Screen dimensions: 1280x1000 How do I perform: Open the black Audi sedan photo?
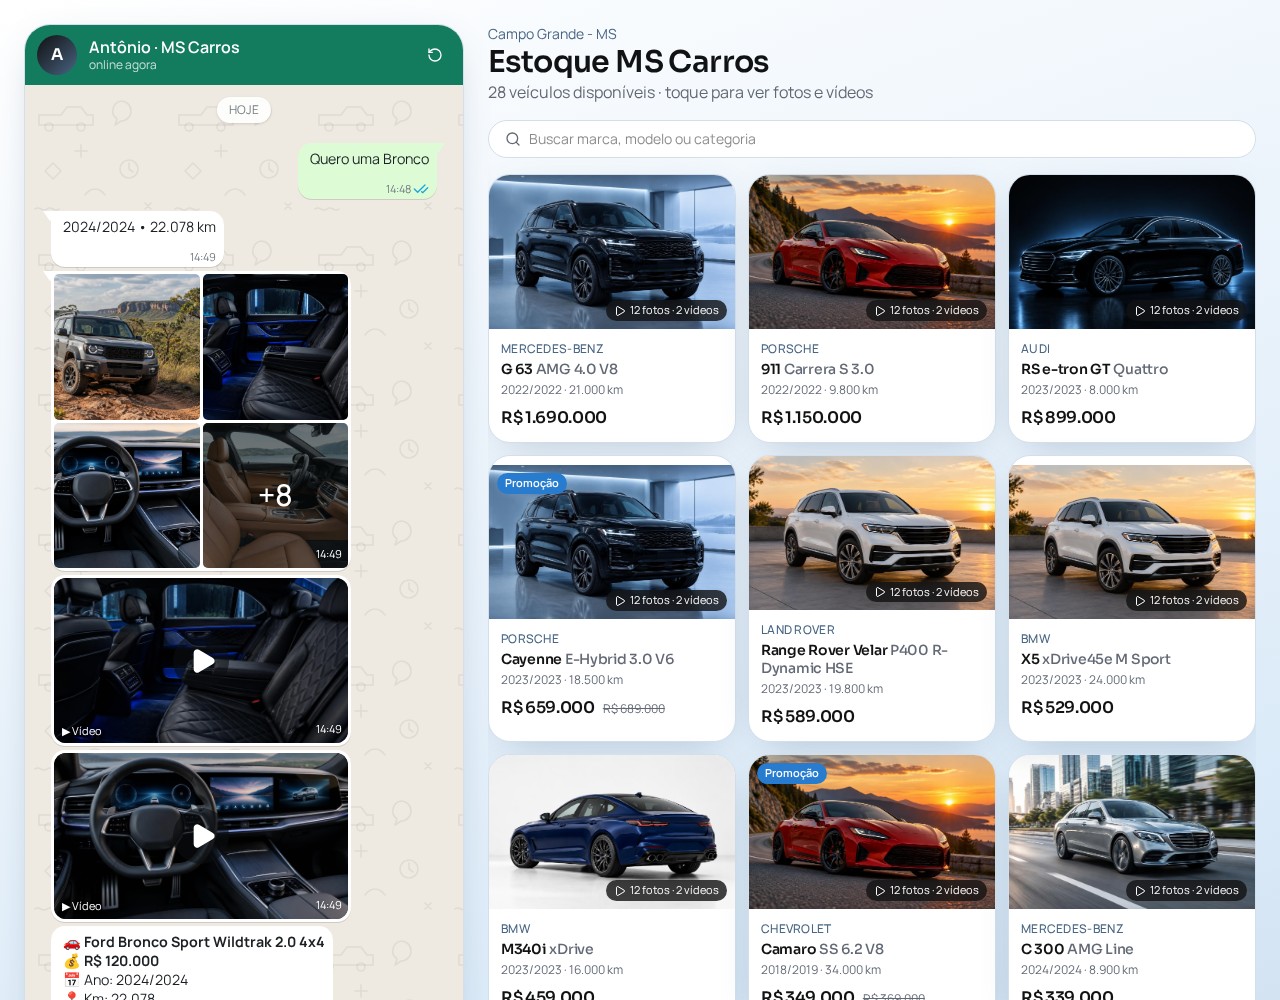(x=1132, y=252)
